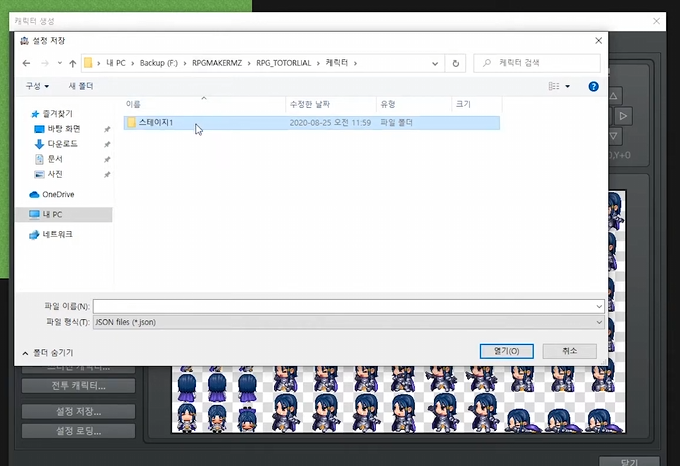680x466 pixels.
Task: Close the 설정 저장 dialog
Action: click(598, 40)
